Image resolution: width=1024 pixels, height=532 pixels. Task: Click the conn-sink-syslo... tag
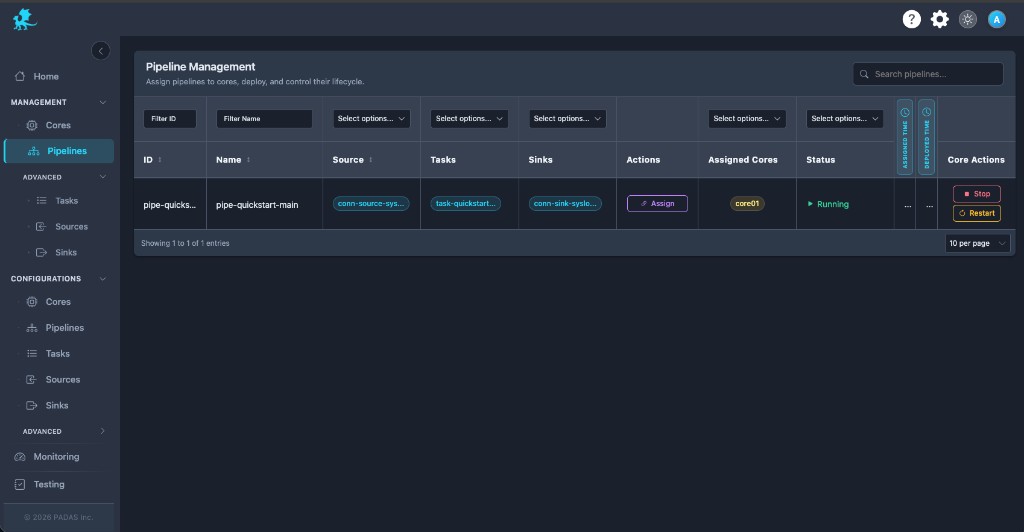[x=565, y=204]
